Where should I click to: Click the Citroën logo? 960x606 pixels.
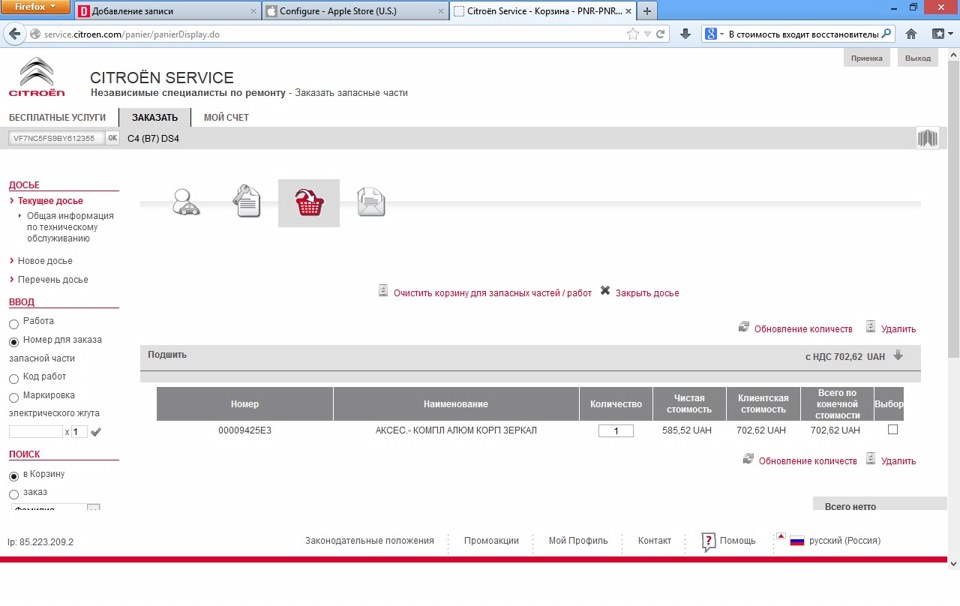click(x=37, y=77)
